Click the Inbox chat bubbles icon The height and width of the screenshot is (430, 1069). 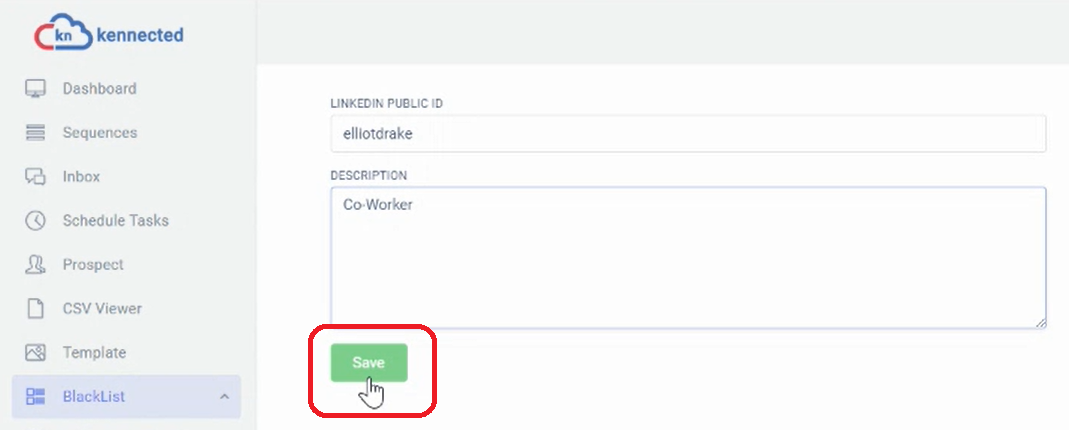[35, 176]
